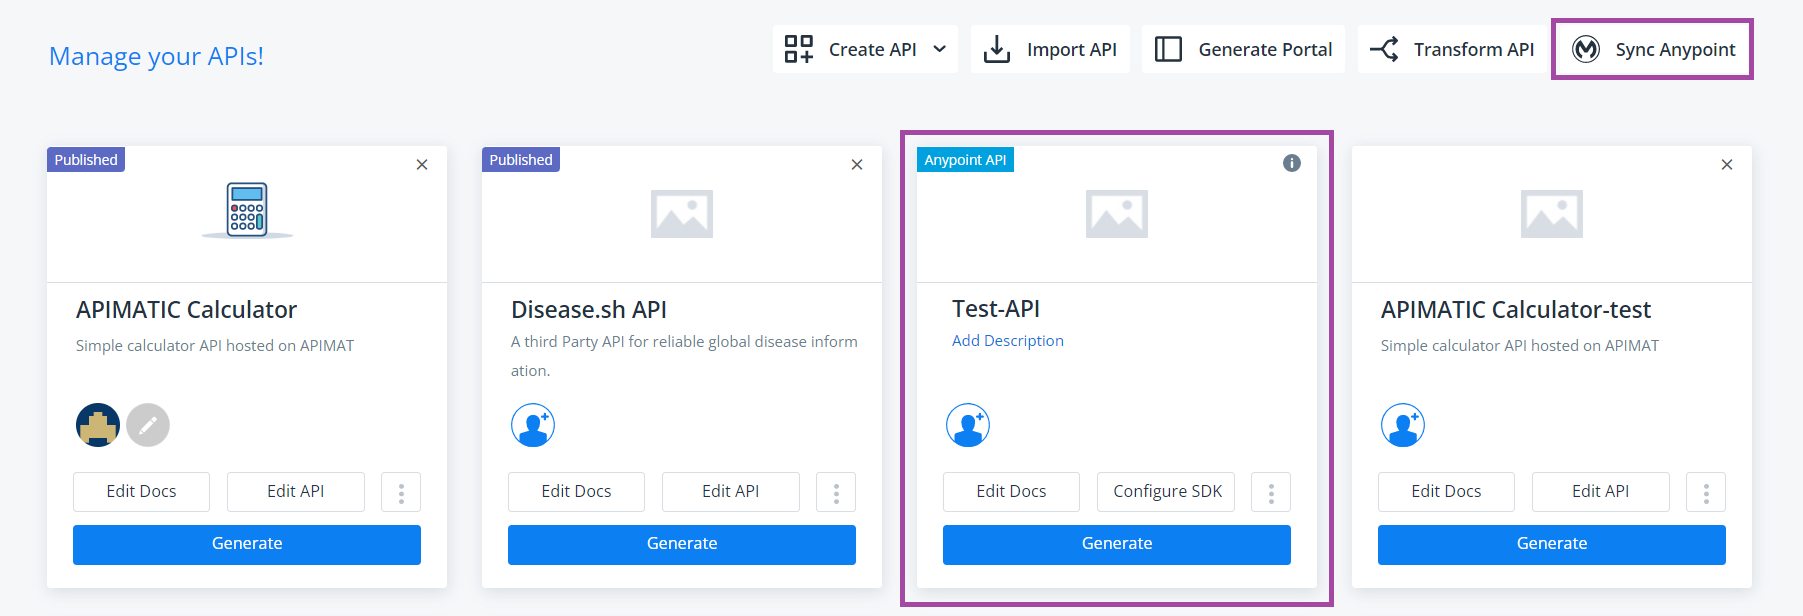Click the MuleSoft icon in Sync Anypoint

[x=1586, y=49]
